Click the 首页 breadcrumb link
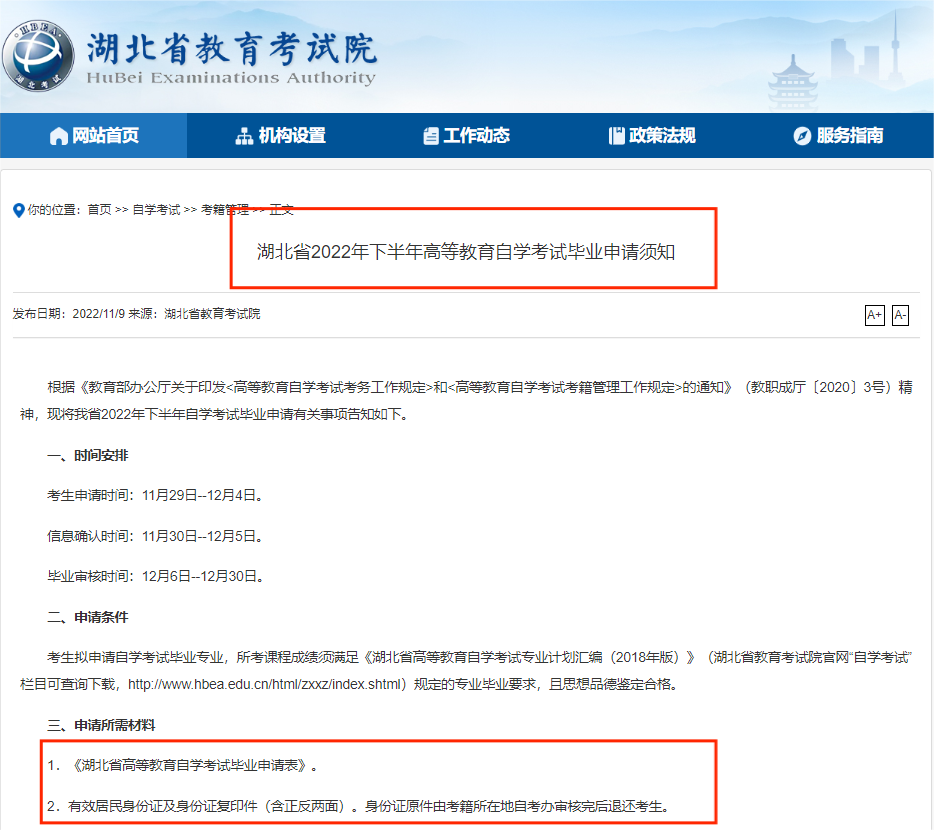This screenshot has width=934, height=830. tap(99, 211)
